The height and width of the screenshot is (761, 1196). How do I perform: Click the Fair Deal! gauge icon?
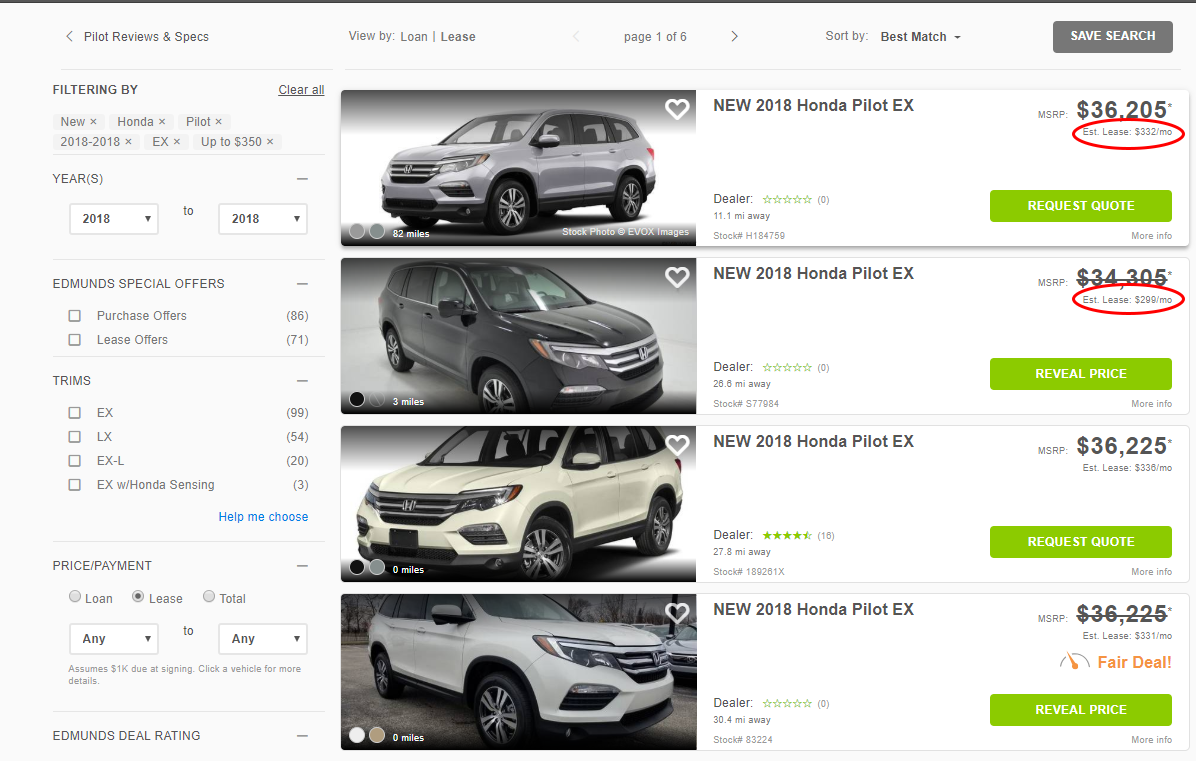coord(1074,661)
